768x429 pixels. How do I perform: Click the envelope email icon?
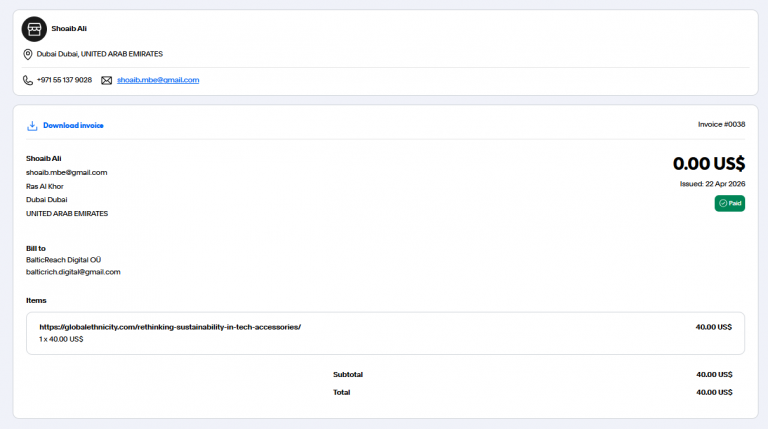[x=106, y=80]
